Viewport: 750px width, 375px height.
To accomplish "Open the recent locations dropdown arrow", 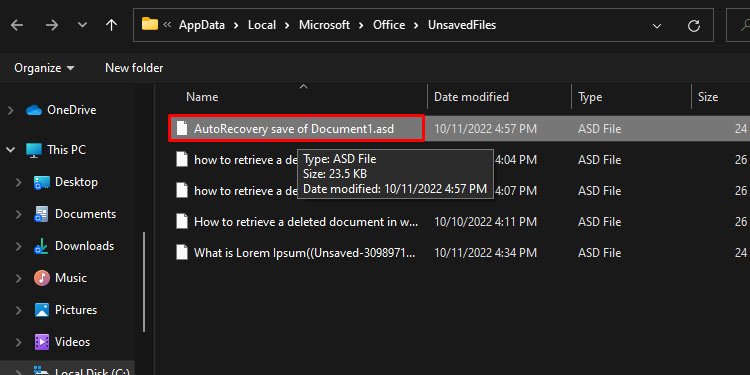I will coord(82,25).
